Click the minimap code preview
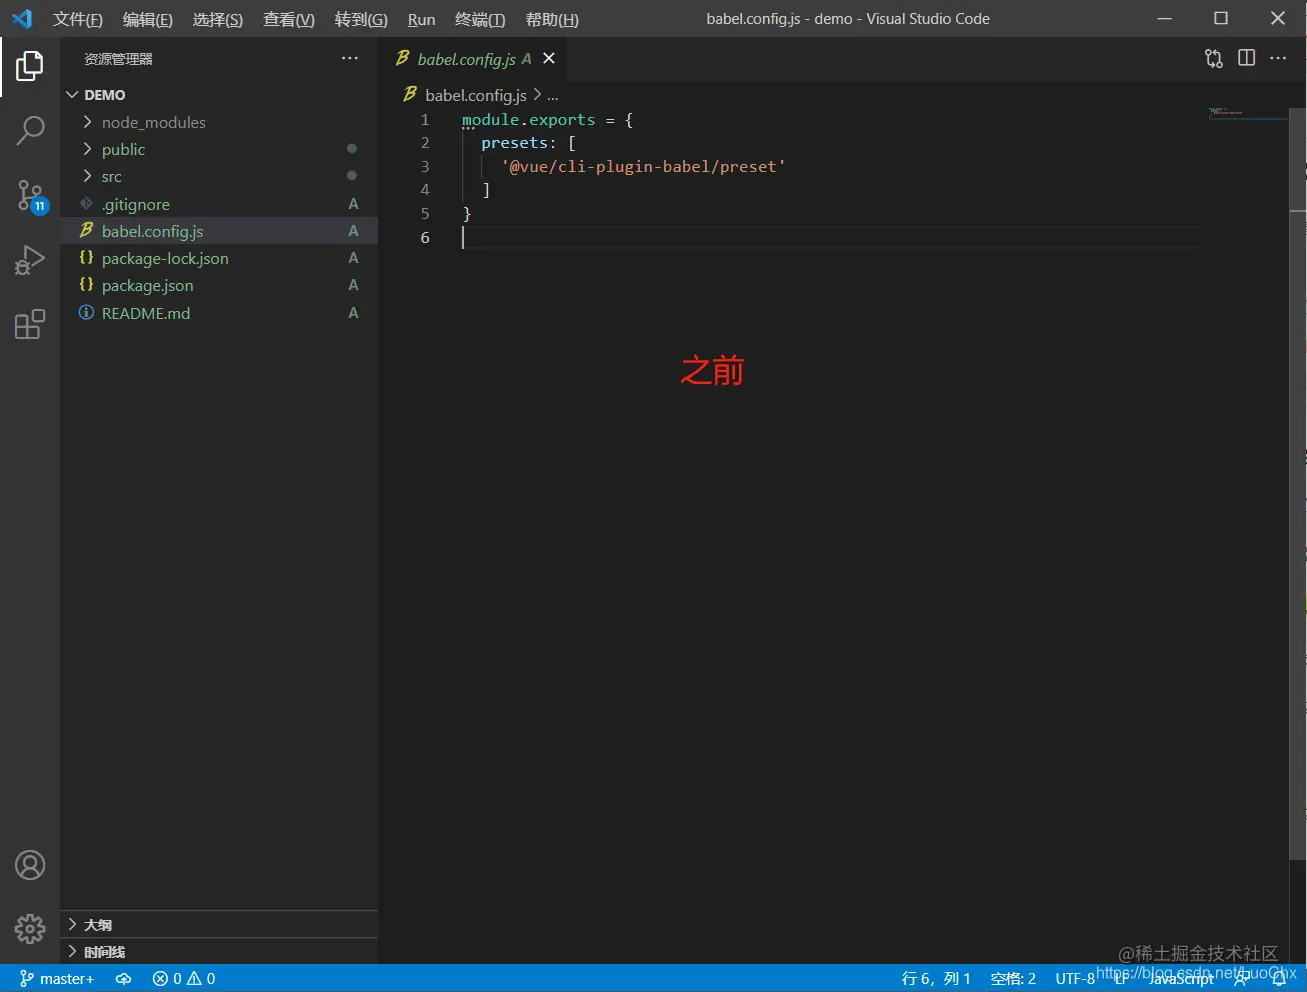Viewport: 1307px width, 992px height. [x=1247, y=112]
